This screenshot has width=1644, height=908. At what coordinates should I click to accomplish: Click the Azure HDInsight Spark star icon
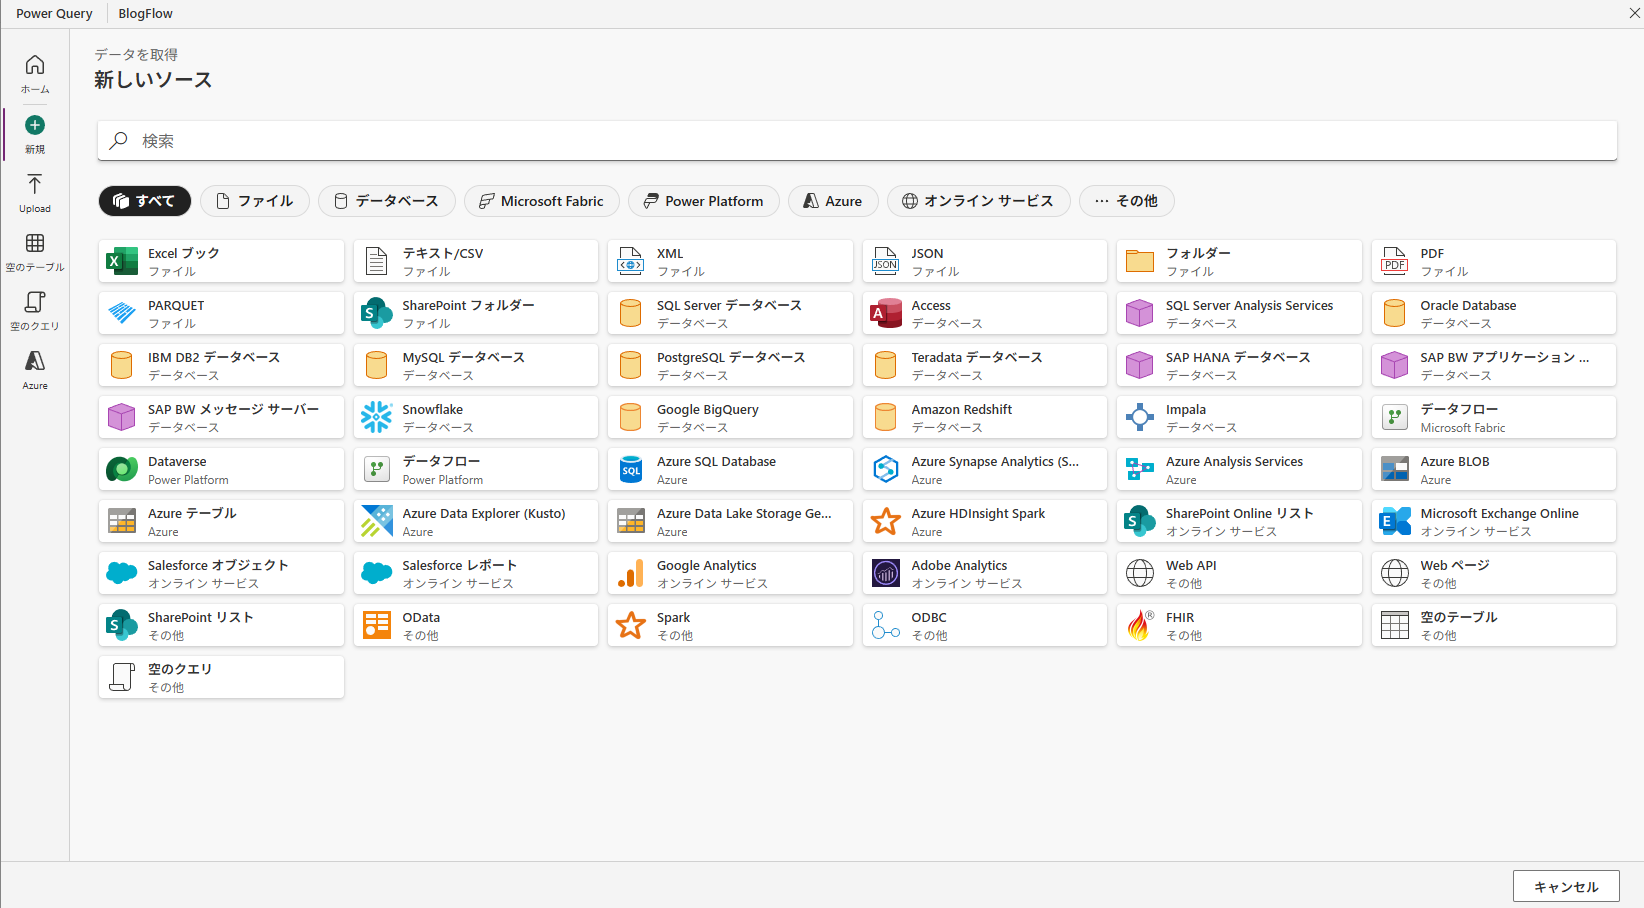click(885, 522)
